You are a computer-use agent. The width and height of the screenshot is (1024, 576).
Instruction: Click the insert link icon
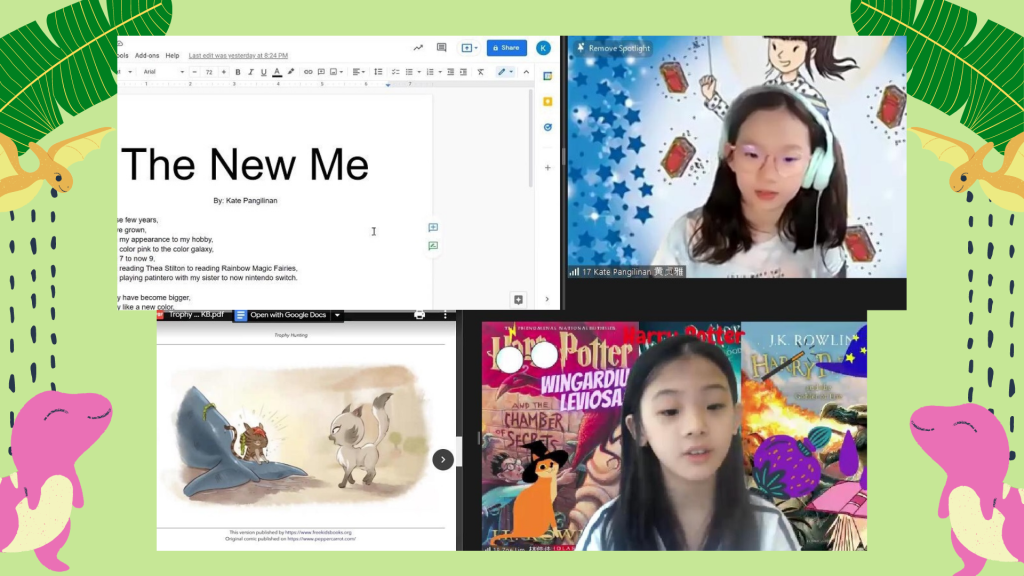coord(308,72)
